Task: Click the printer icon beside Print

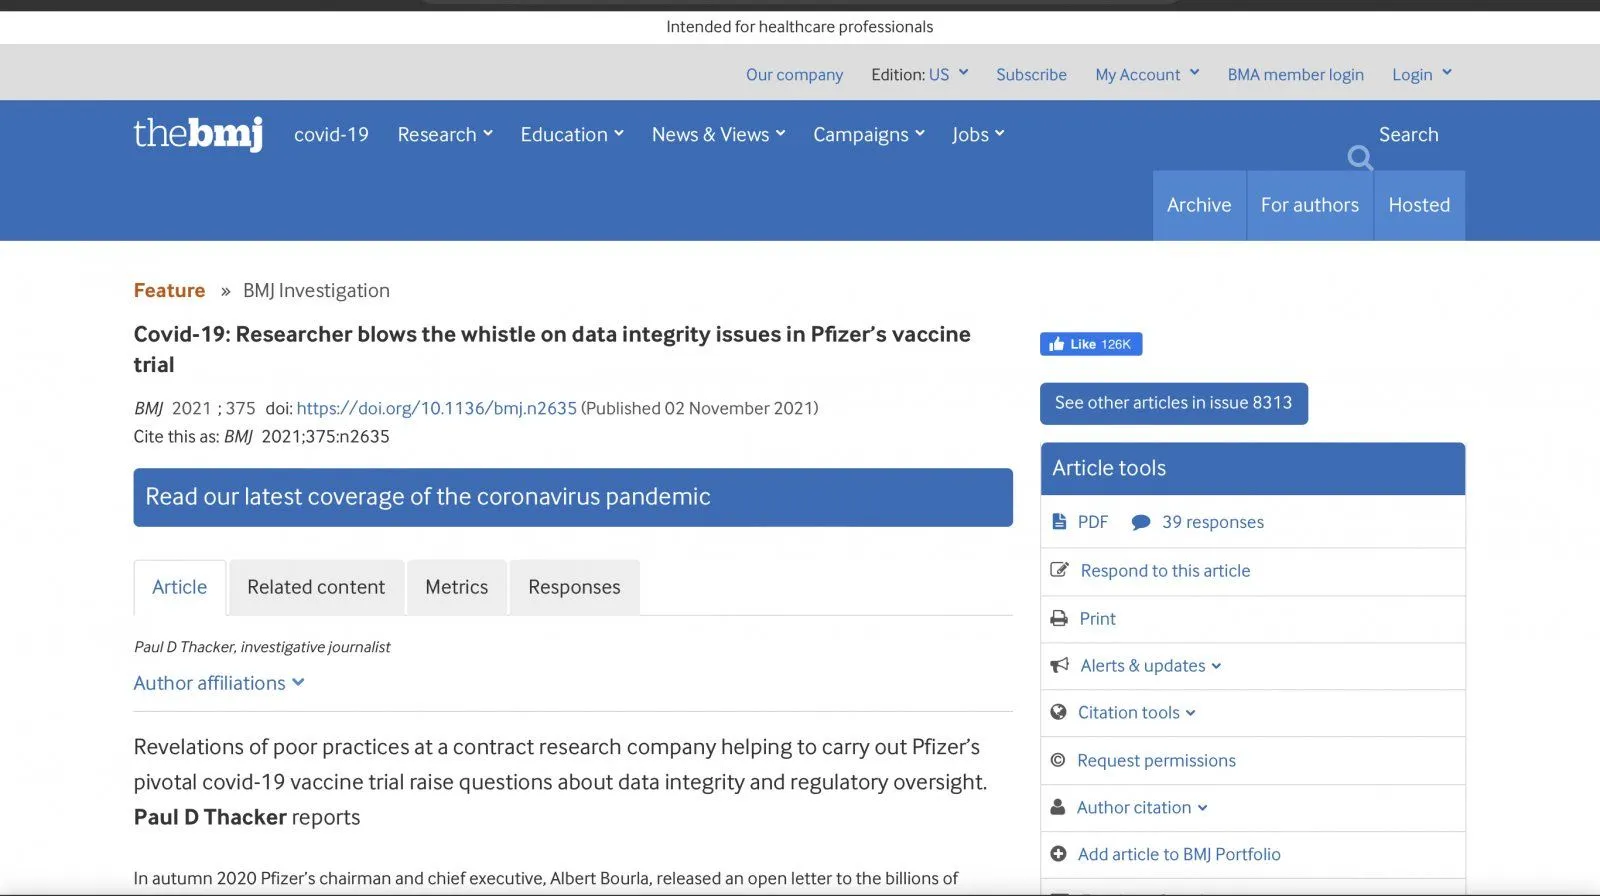Action: [x=1059, y=619]
